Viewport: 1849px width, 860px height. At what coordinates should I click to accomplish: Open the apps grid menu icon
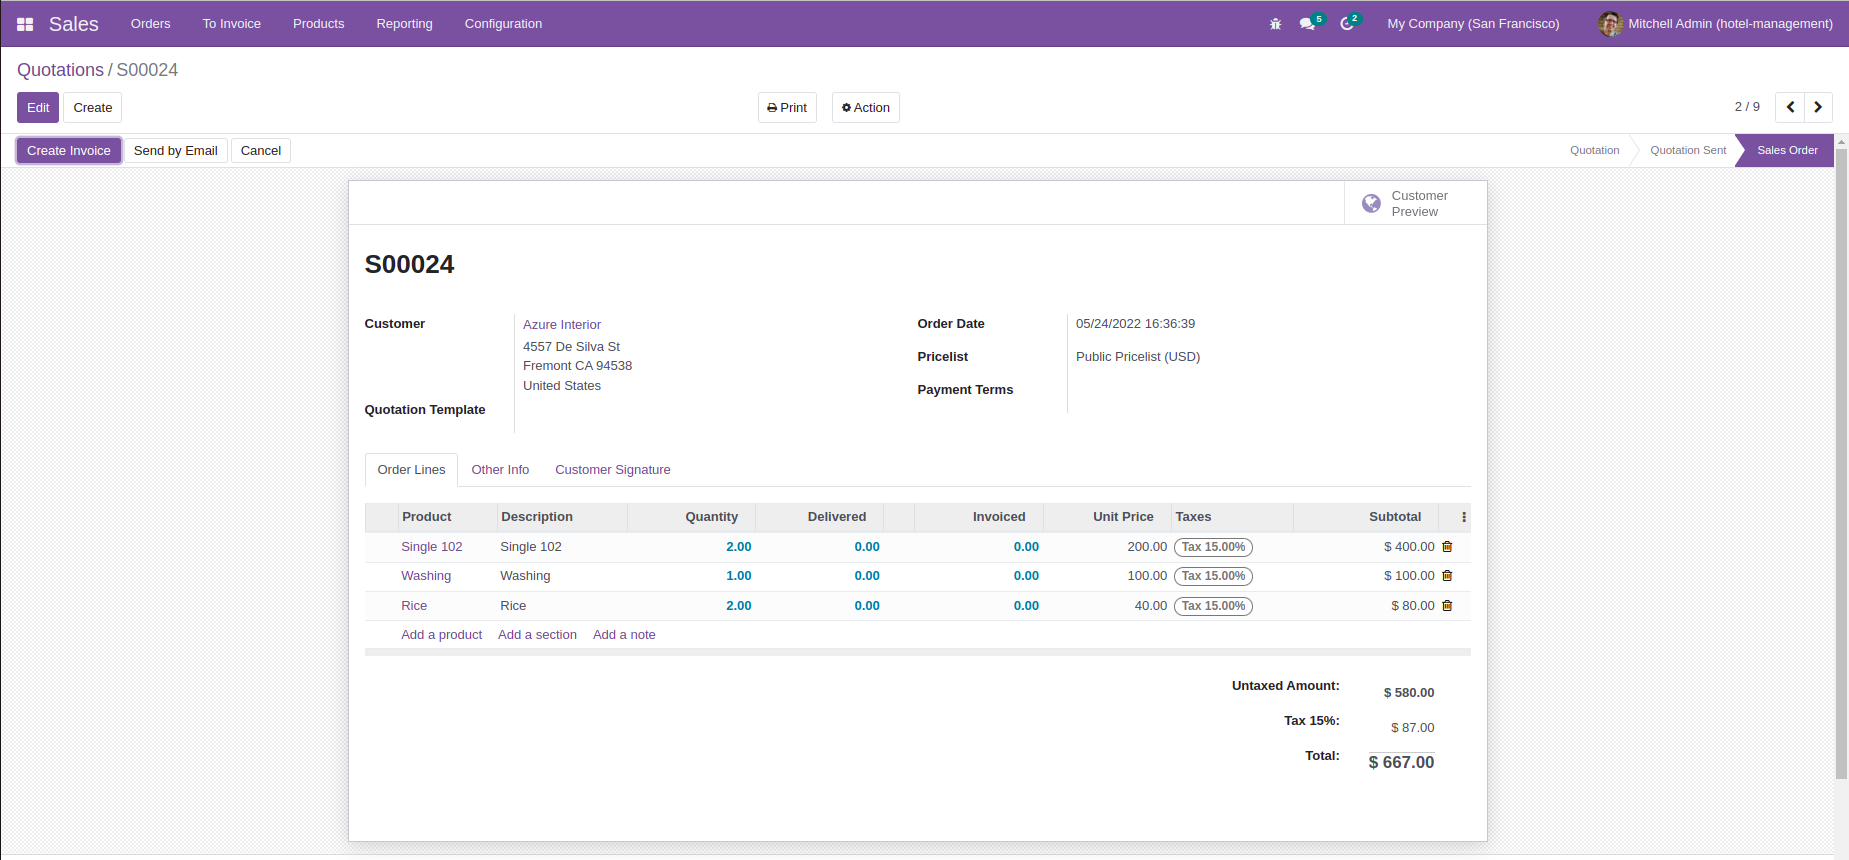(25, 24)
